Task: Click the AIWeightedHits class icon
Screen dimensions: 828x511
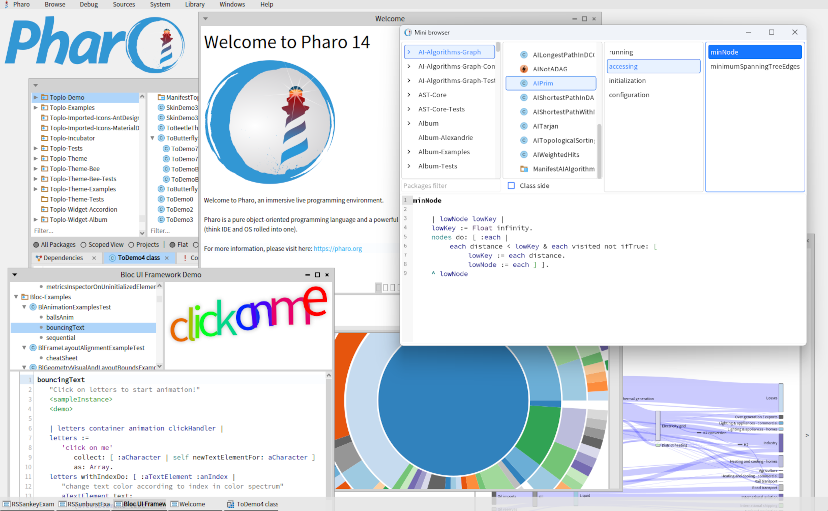Action: (x=524, y=155)
